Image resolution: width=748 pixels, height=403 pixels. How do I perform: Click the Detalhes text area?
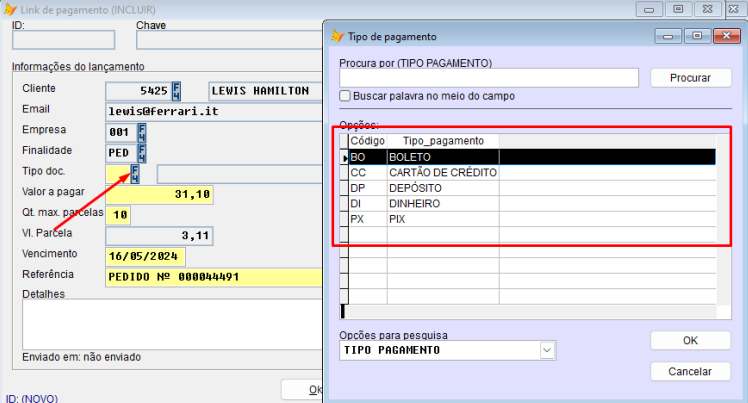(172, 324)
